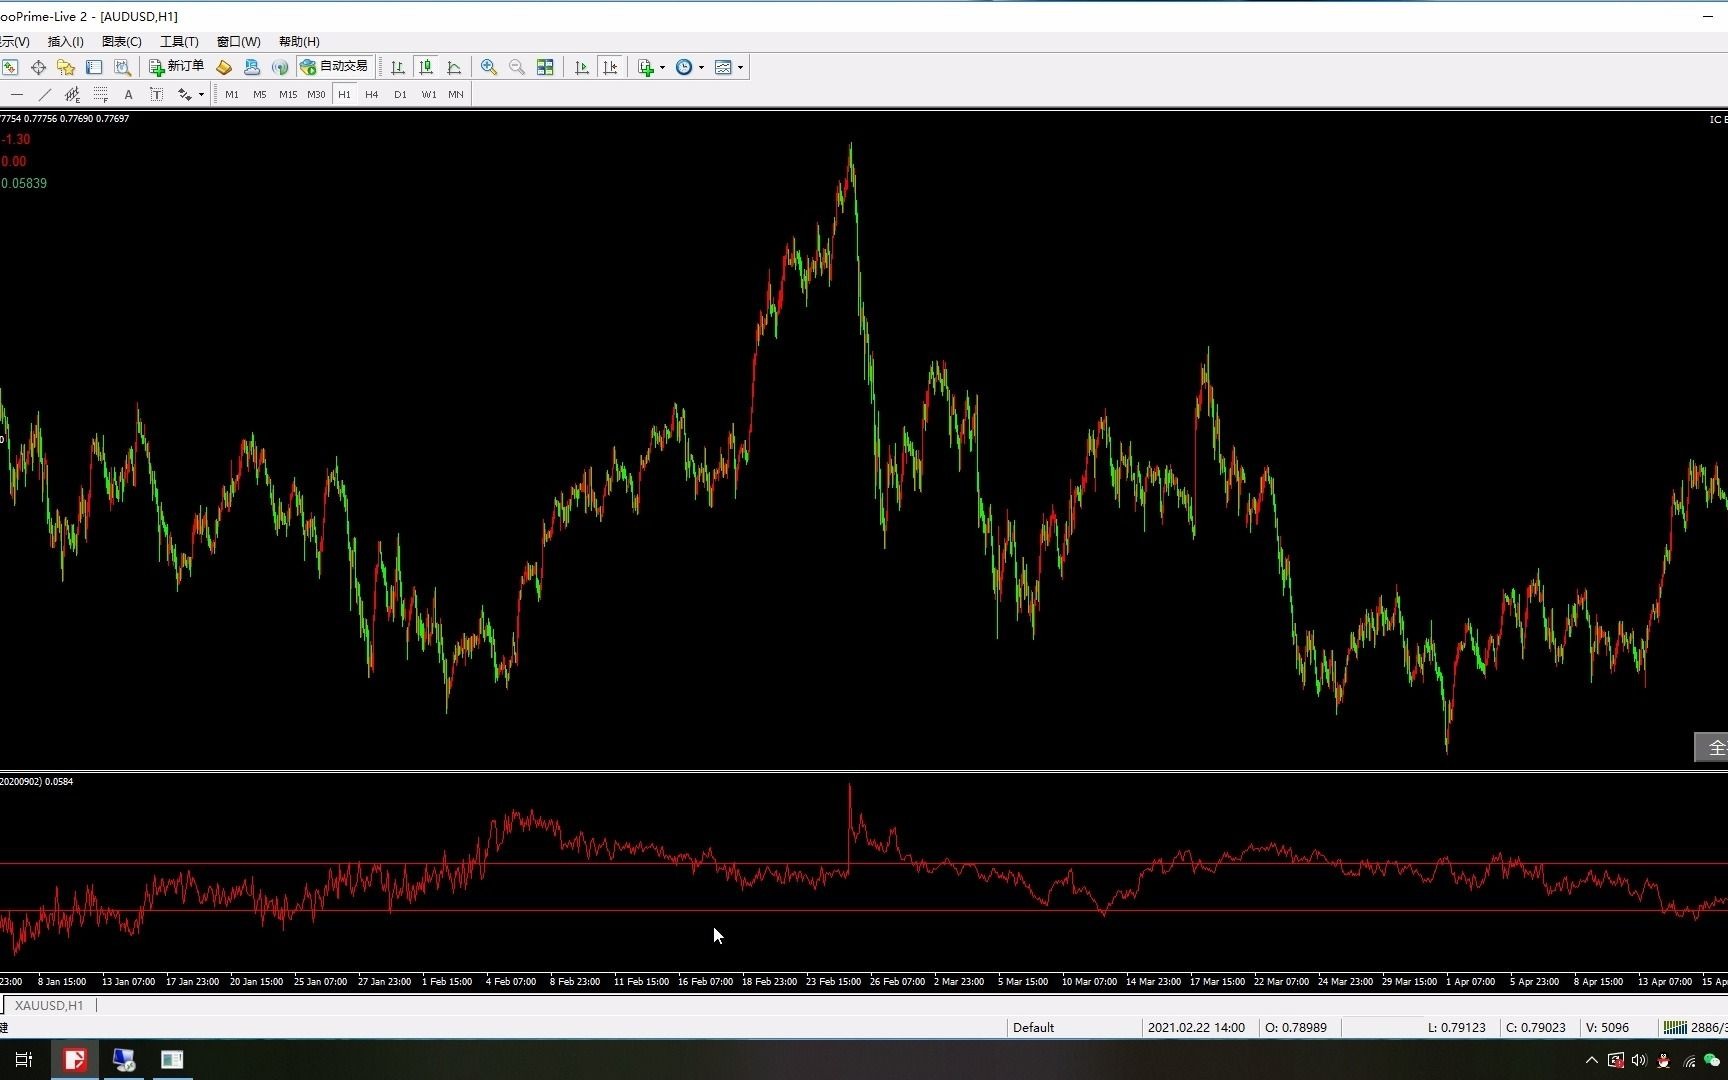The image size is (1728, 1080).
Task: Click the connection status bars indicator
Action: click(1675, 1027)
